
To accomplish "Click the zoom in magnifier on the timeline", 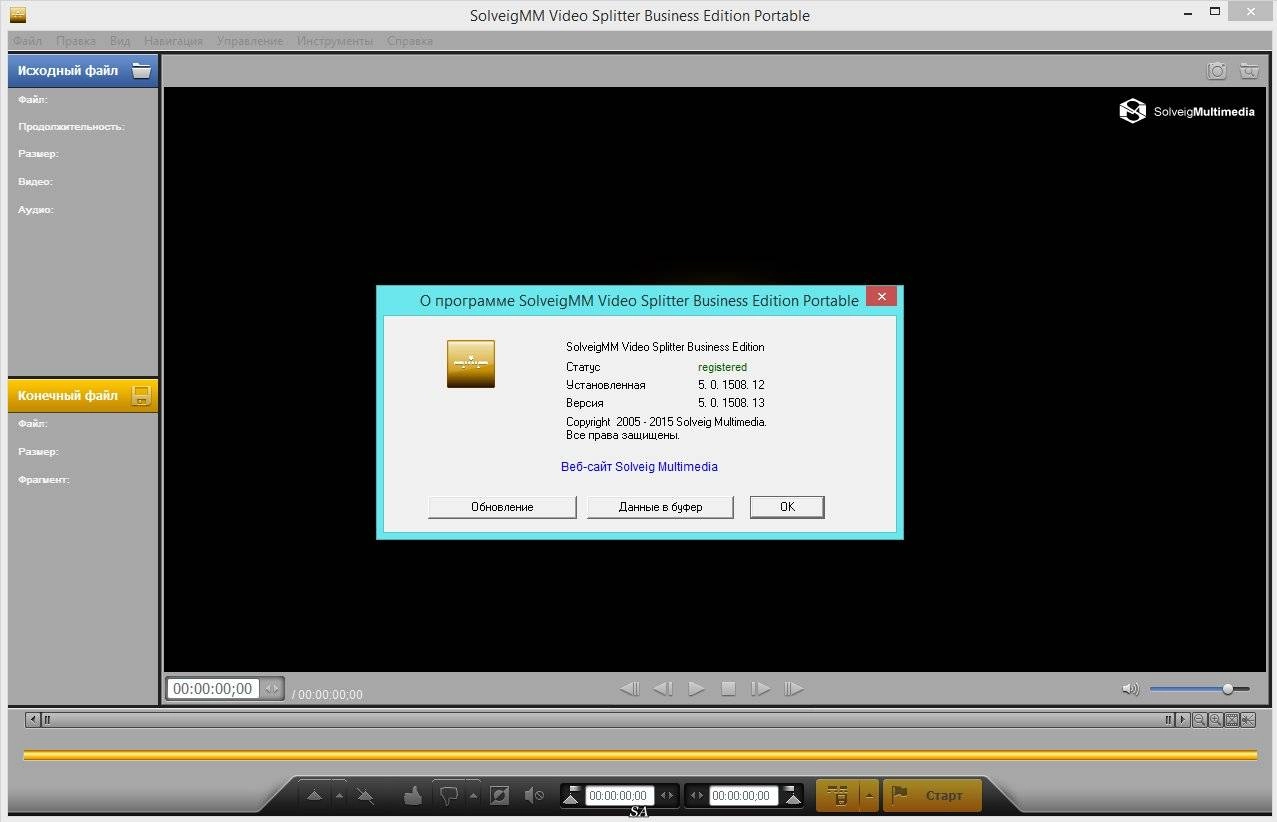I will [x=1215, y=720].
